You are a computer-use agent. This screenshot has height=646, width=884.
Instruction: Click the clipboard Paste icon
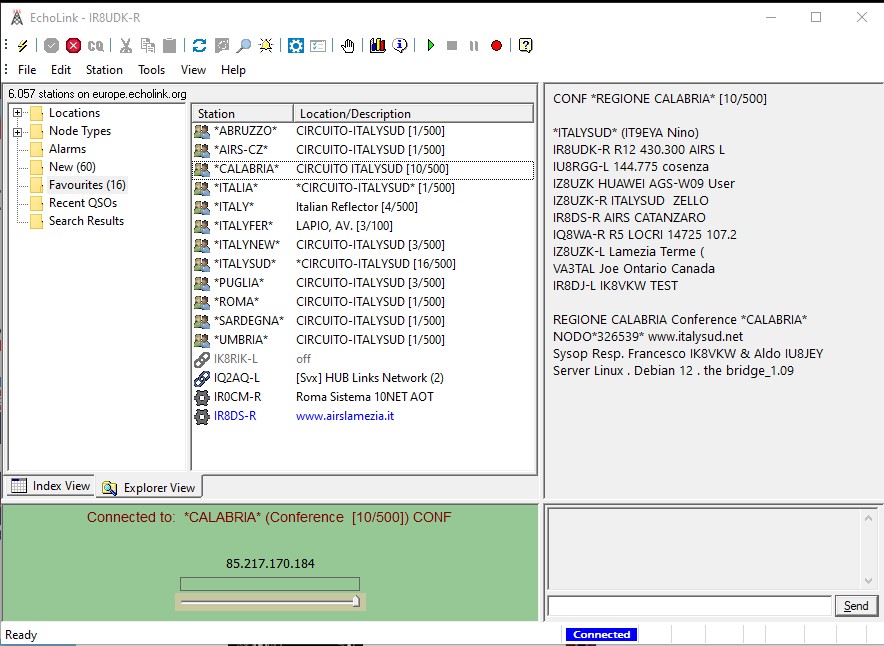coord(169,46)
